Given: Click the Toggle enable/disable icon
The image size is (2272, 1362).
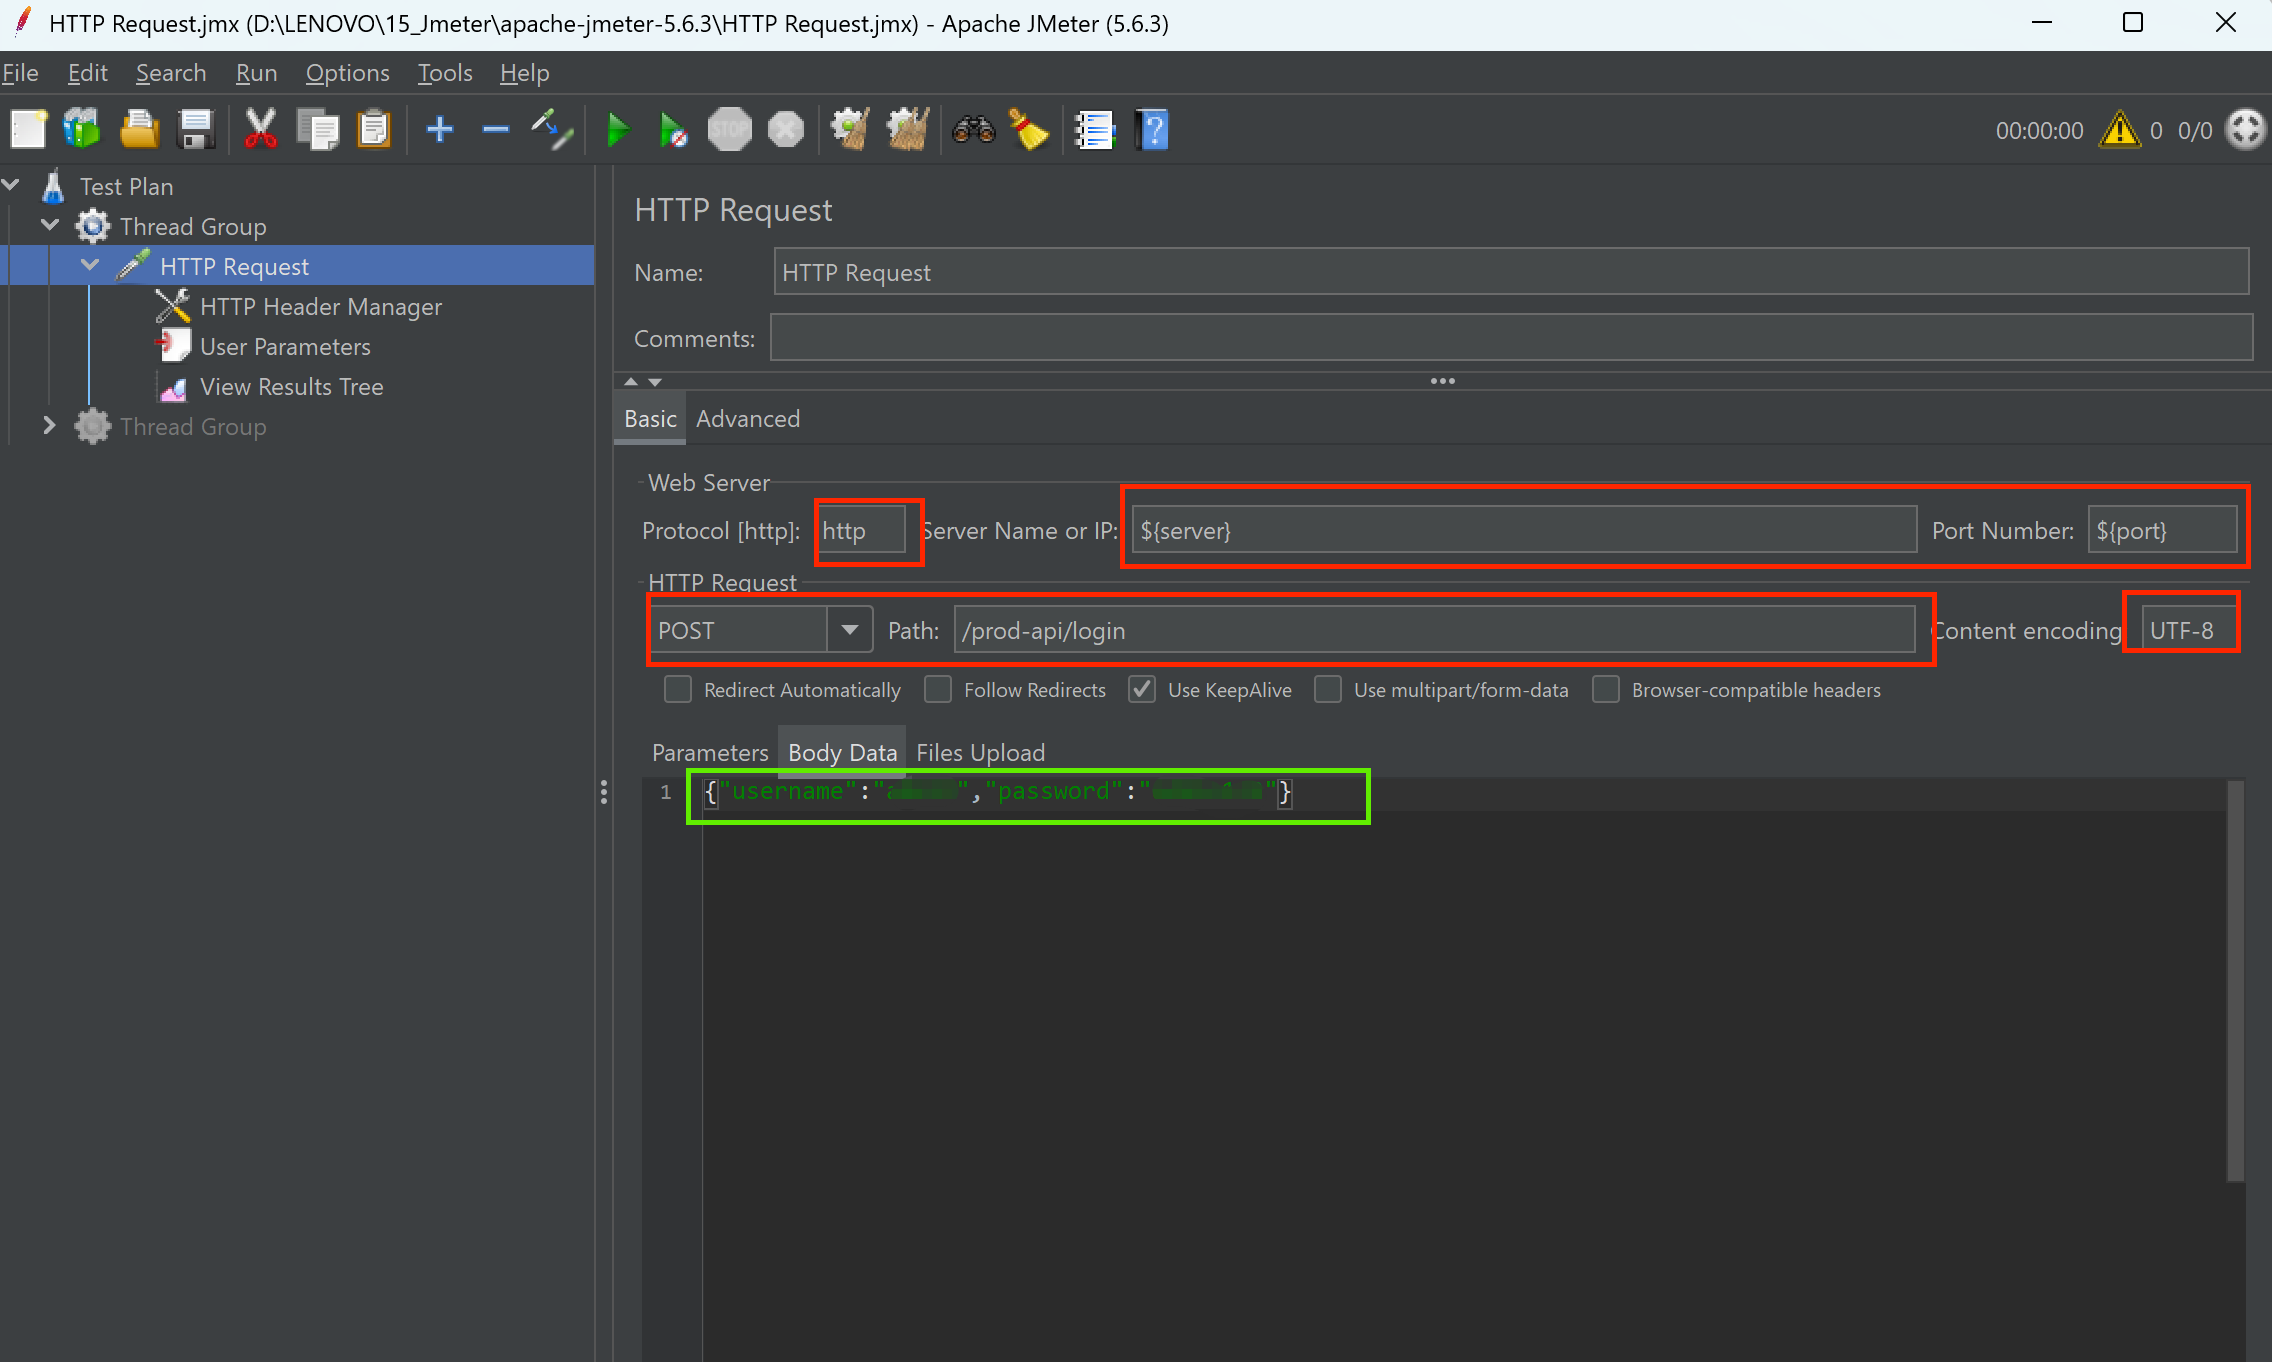Looking at the screenshot, I should [552, 130].
